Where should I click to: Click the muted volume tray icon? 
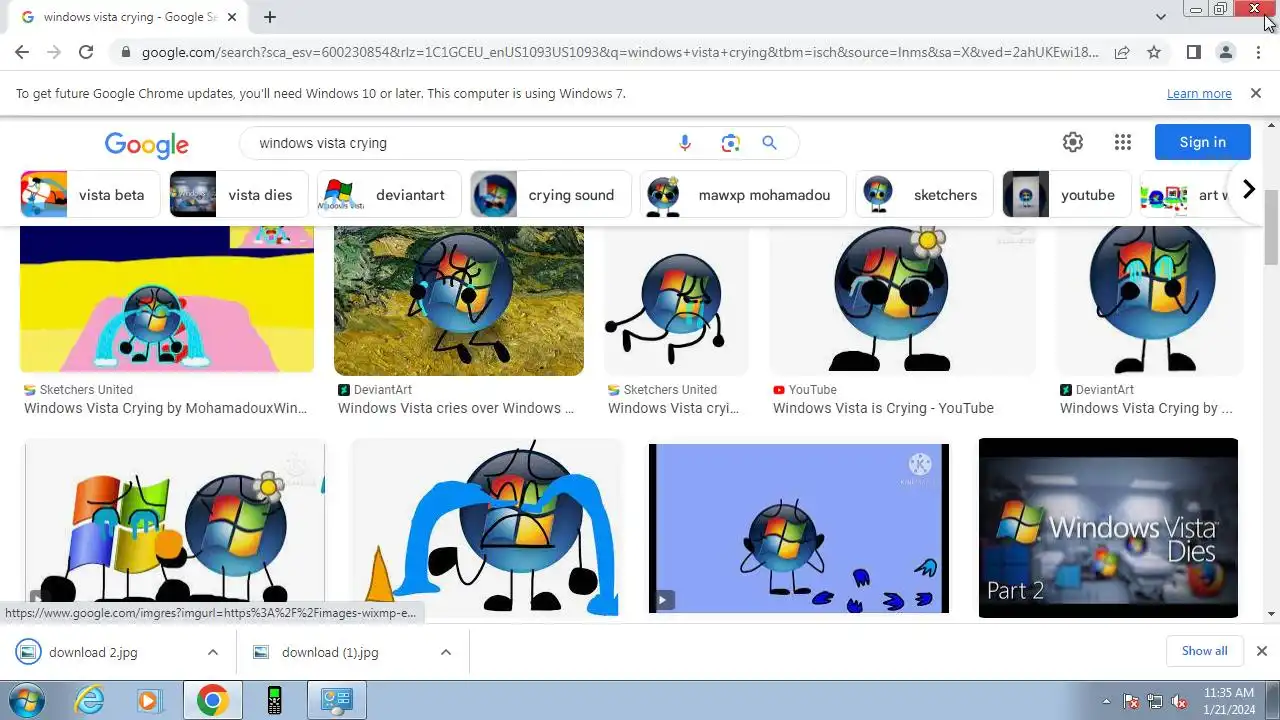(x=1179, y=701)
